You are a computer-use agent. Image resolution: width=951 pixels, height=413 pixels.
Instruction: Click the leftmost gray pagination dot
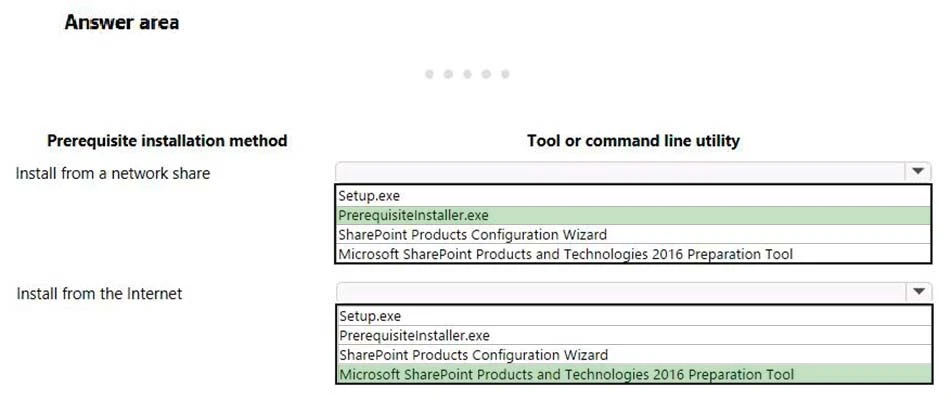(x=429, y=74)
